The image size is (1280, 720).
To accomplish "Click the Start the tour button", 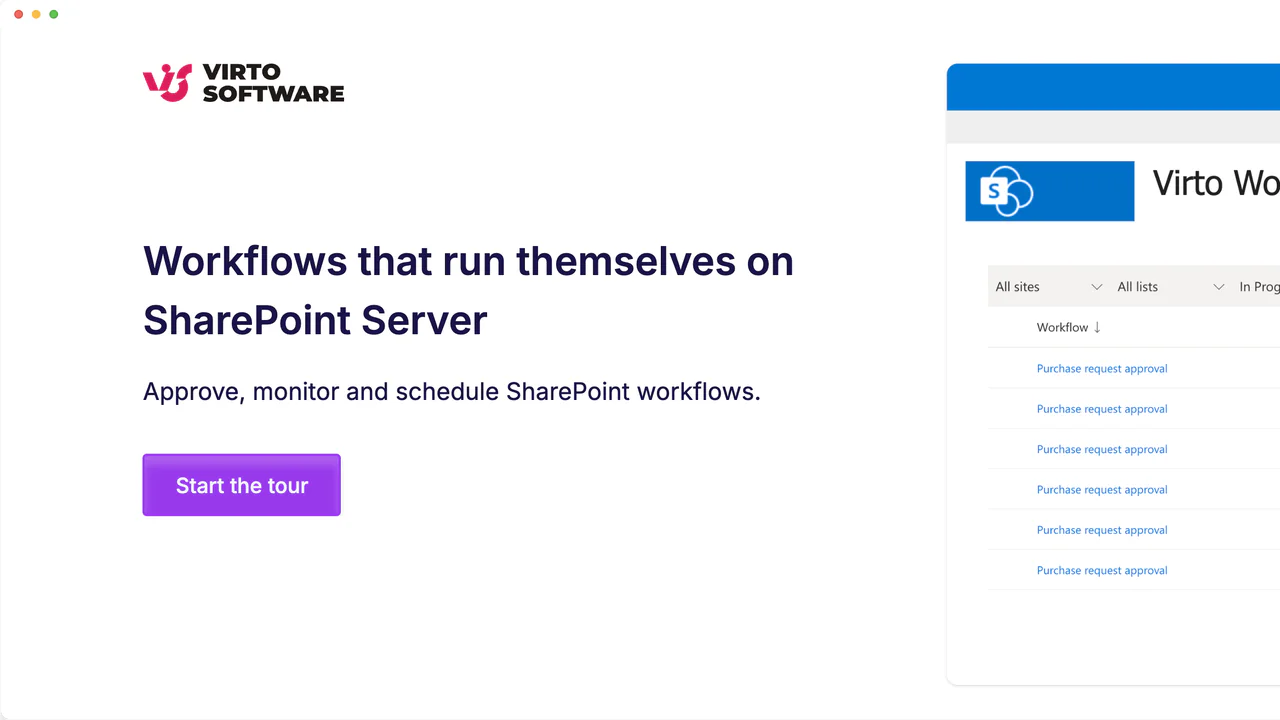I will tap(241, 485).
